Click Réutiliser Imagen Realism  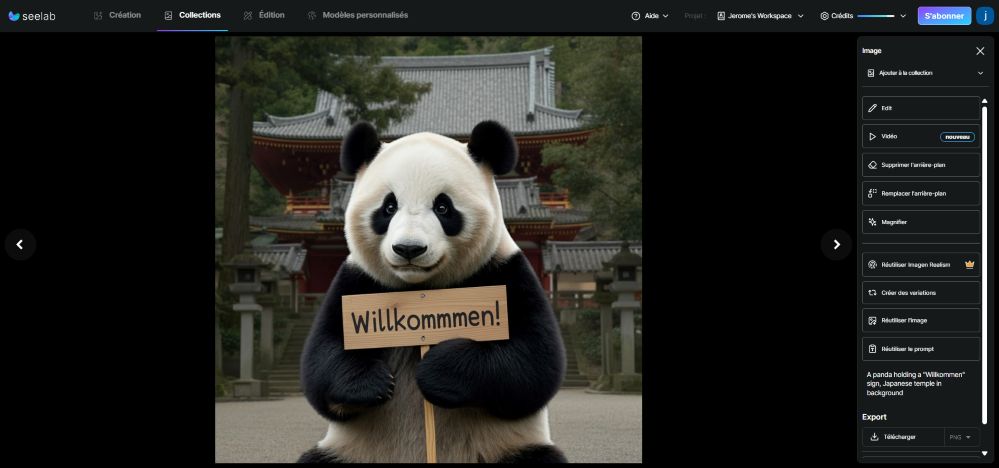(921, 265)
